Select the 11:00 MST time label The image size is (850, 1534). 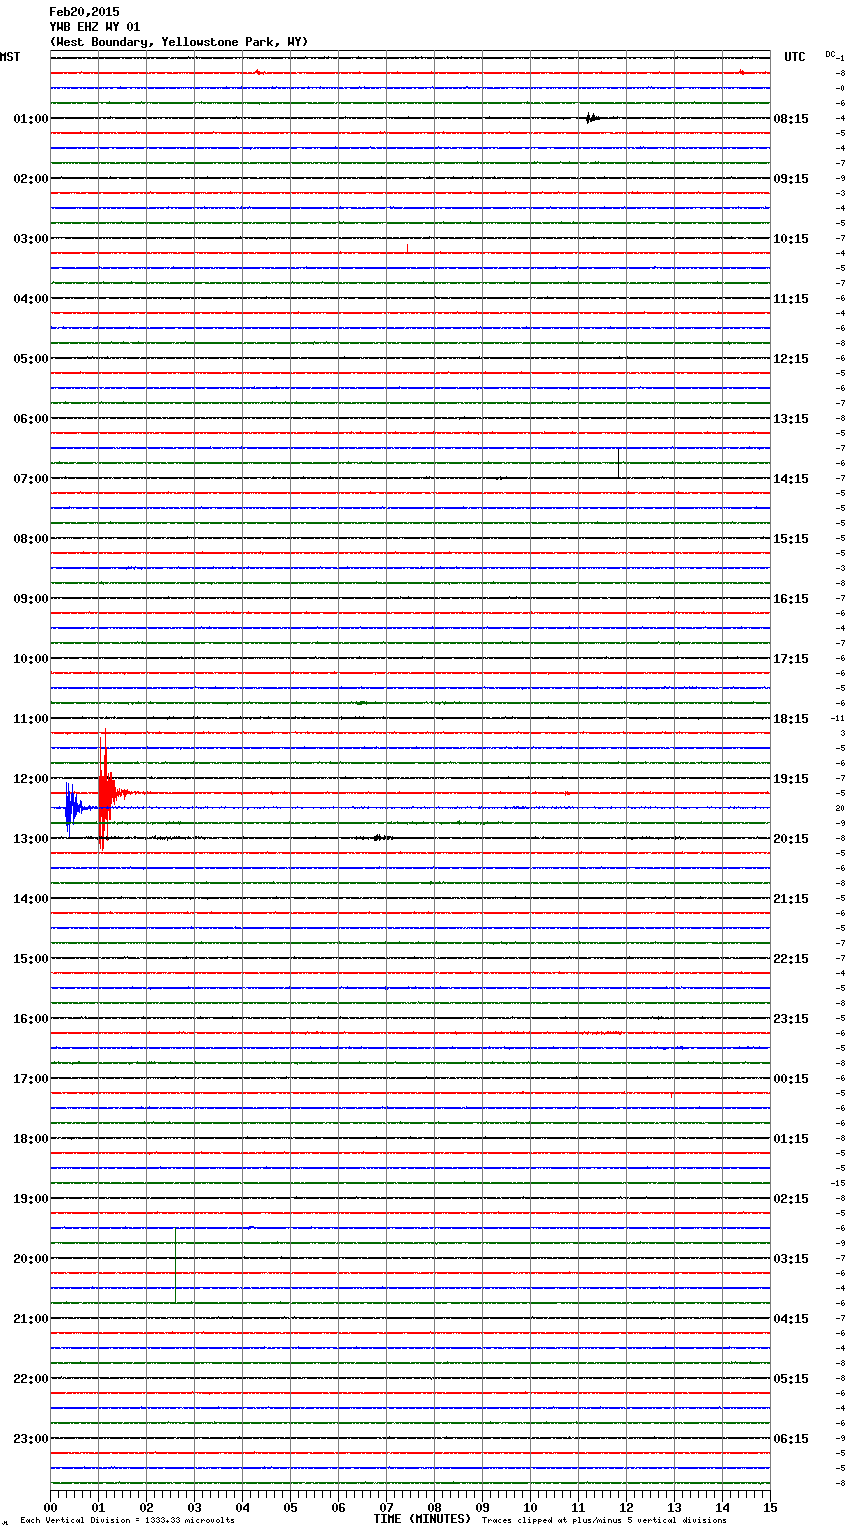[30, 719]
